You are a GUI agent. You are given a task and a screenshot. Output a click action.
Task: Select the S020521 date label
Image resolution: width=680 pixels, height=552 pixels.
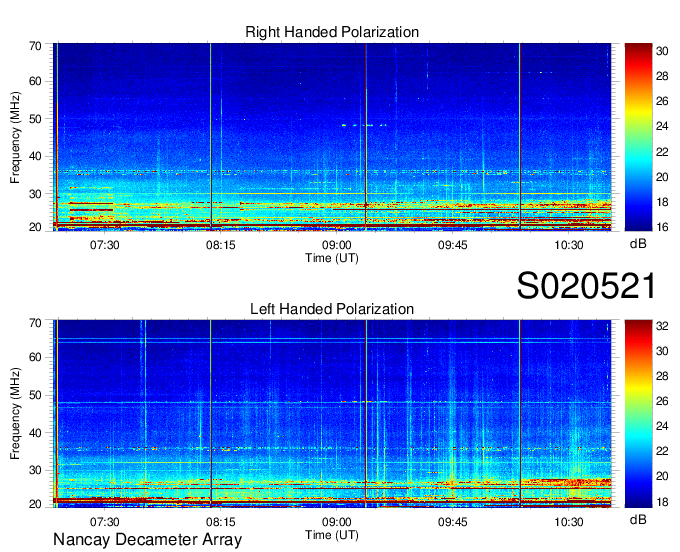(586, 286)
